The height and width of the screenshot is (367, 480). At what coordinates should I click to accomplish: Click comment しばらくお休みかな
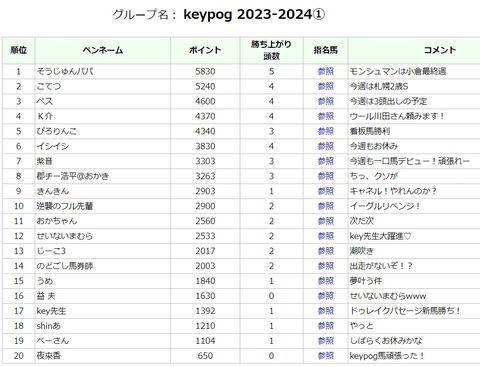pos(386,341)
